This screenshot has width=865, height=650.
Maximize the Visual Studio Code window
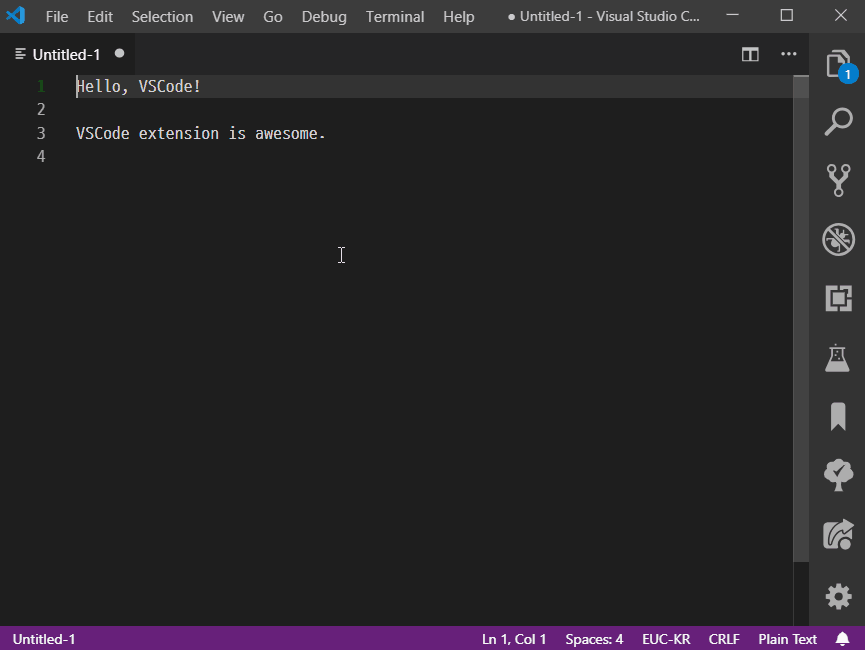coord(787,15)
